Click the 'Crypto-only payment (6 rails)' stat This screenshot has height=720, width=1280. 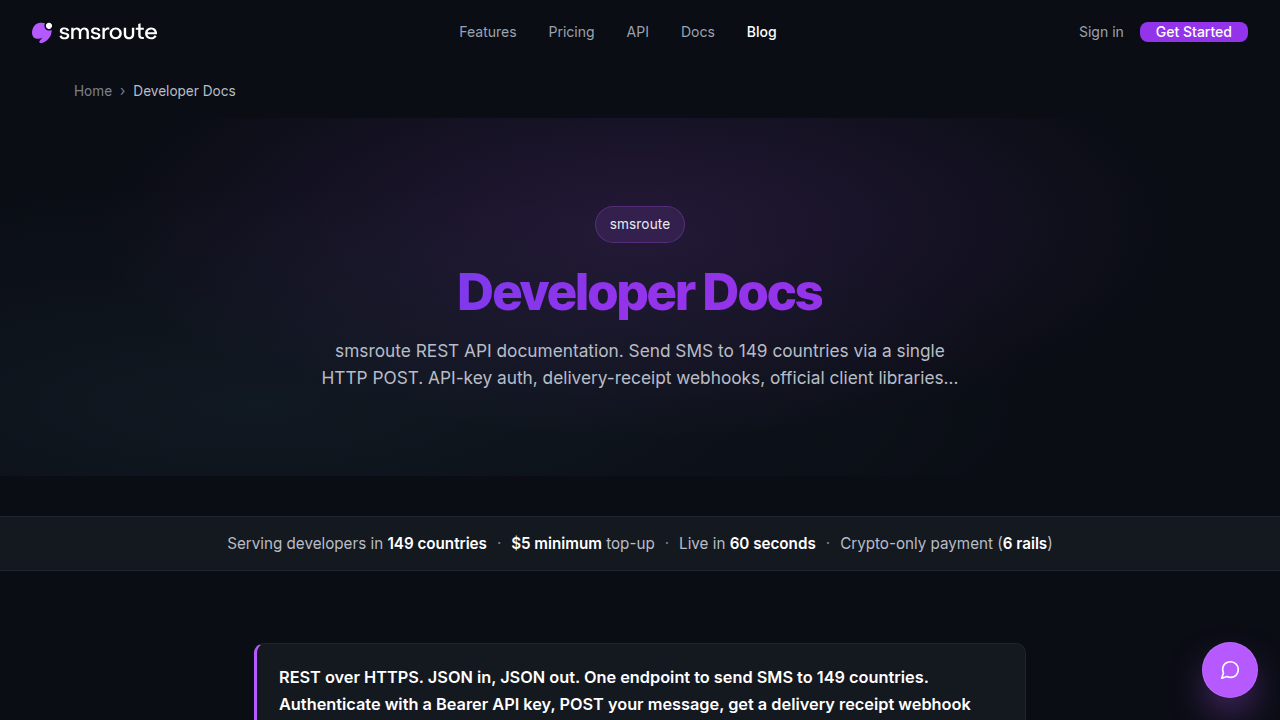(x=946, y=544)
